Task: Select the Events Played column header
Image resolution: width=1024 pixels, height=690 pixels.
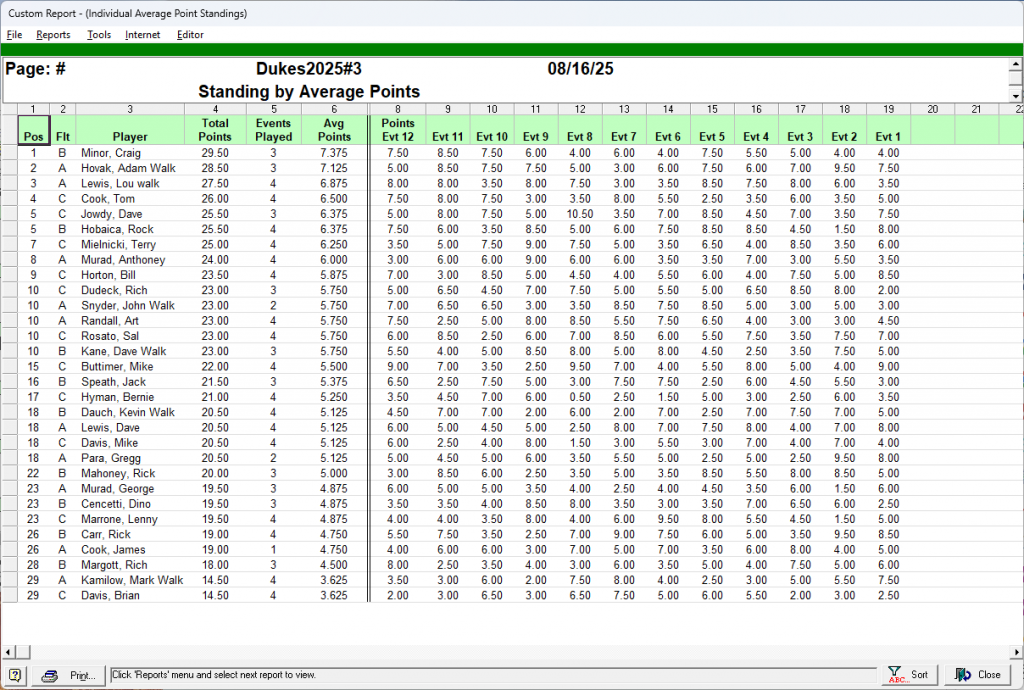Action: pyautogui.click(x=274, y=130)
